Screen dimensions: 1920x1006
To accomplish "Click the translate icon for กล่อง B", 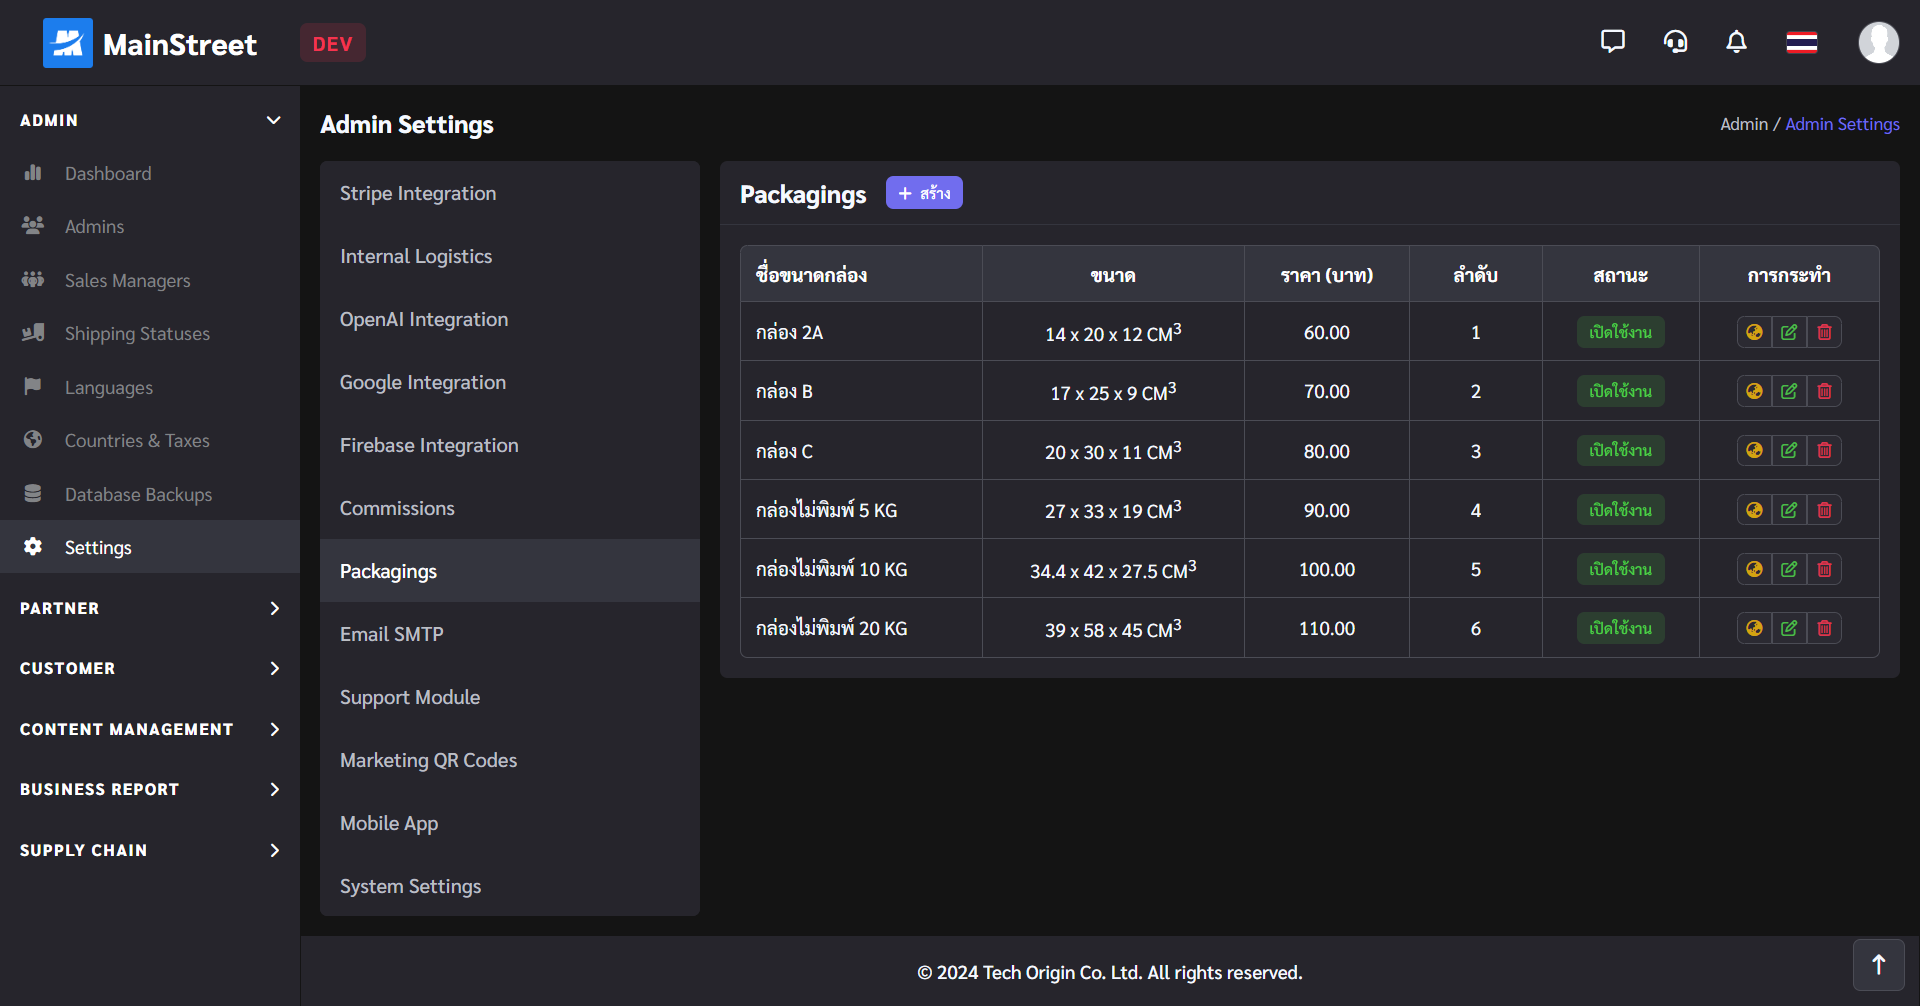I will [1754, 391].
